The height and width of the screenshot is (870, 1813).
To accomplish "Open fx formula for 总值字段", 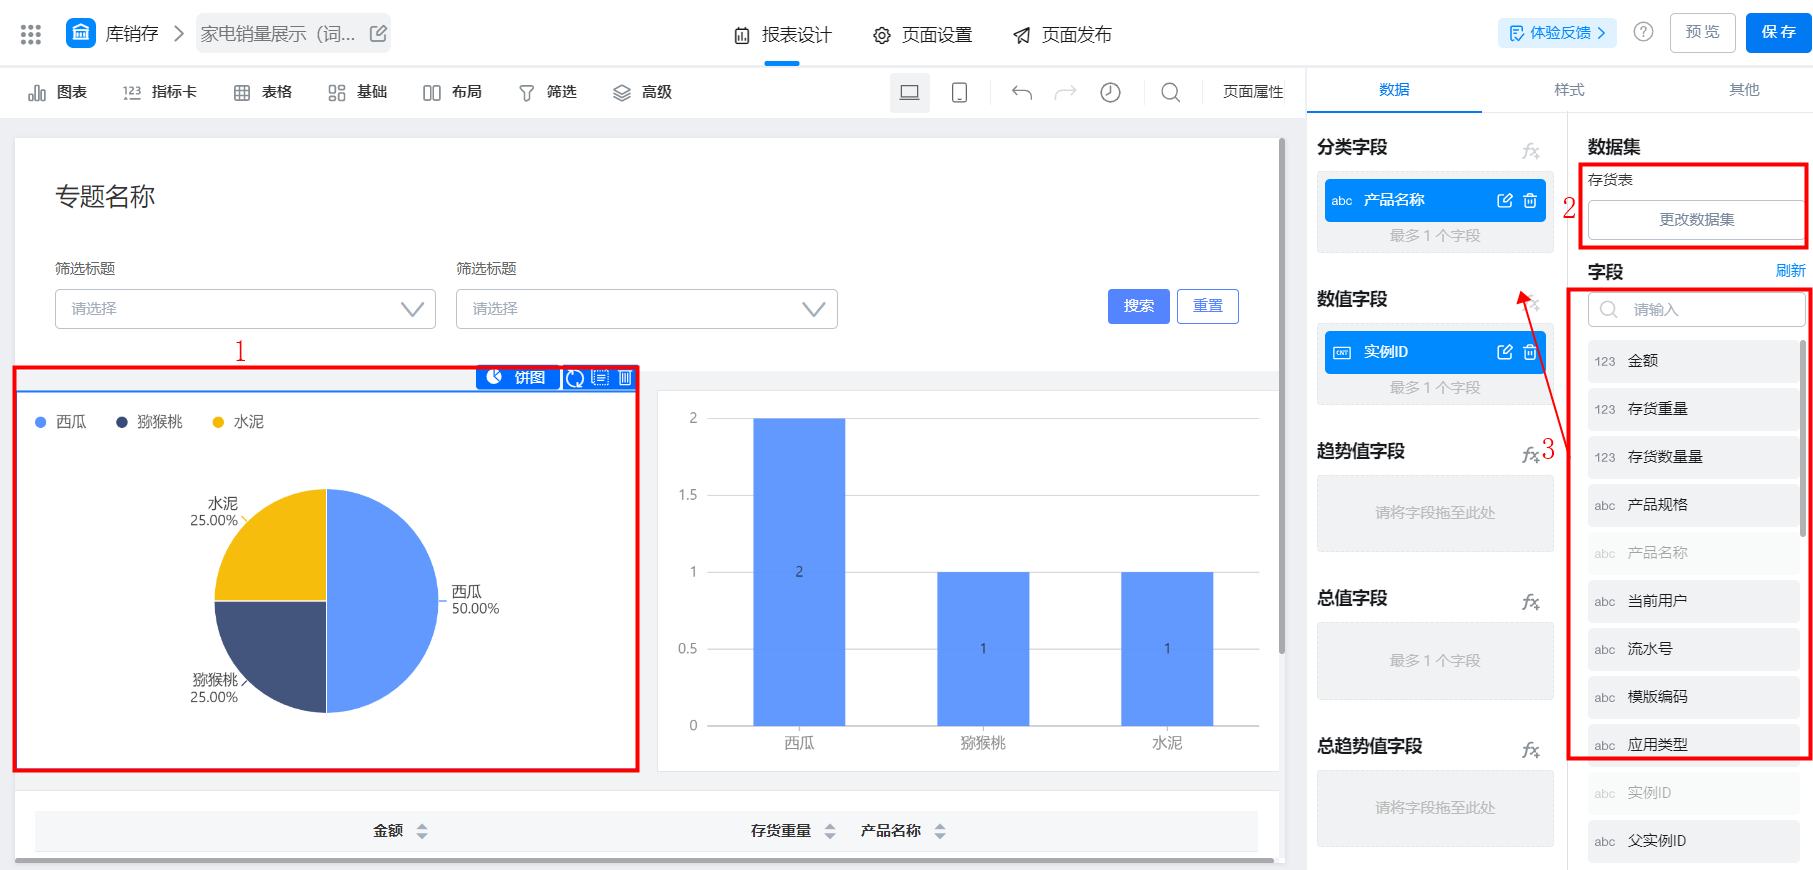I will (x=1531, y=602).
